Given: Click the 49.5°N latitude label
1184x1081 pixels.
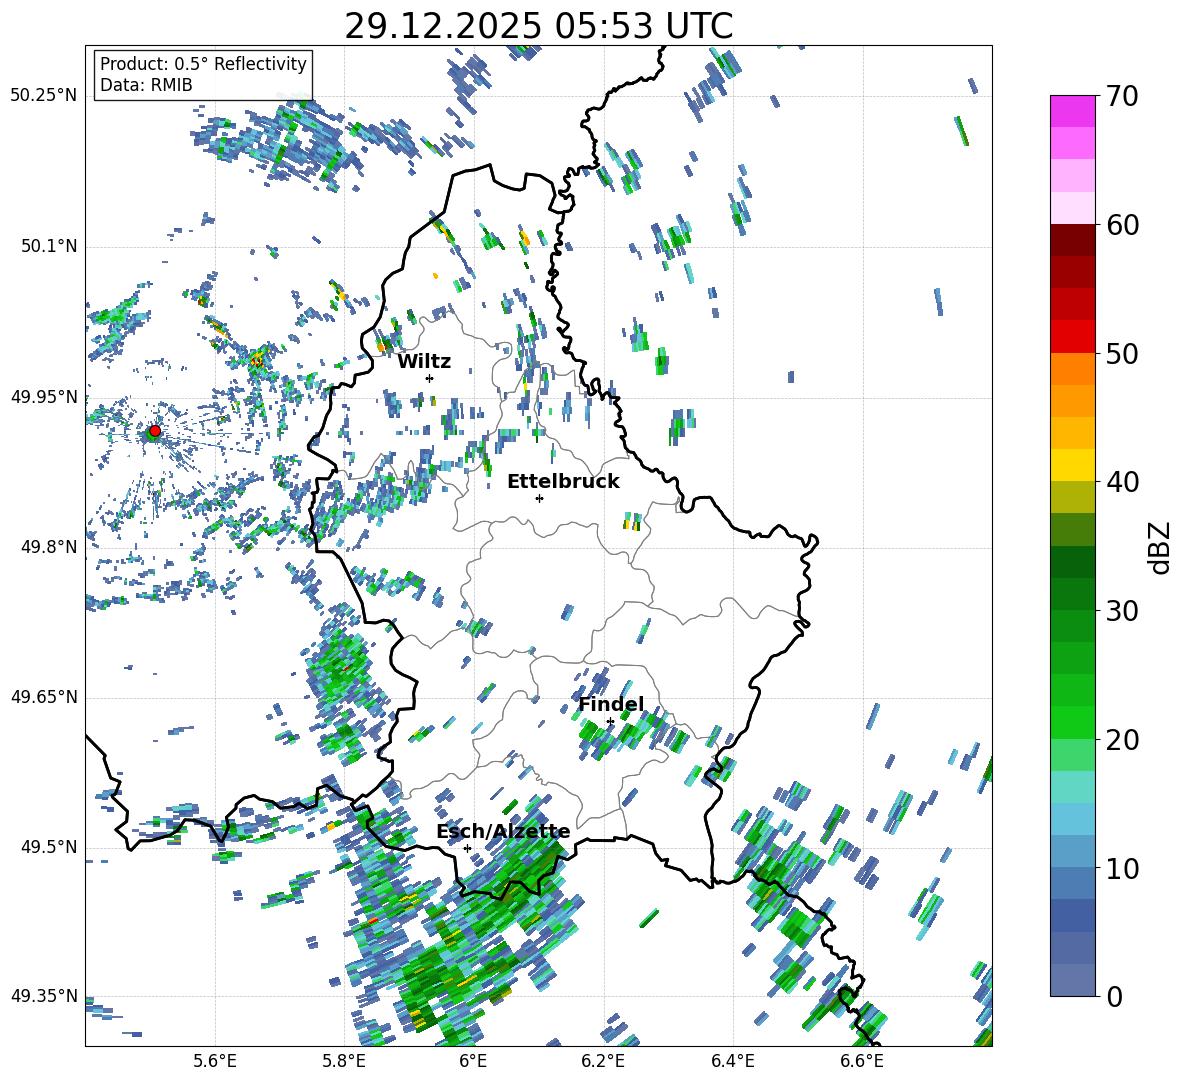Looking at the screenshot, I should point(48,847).
